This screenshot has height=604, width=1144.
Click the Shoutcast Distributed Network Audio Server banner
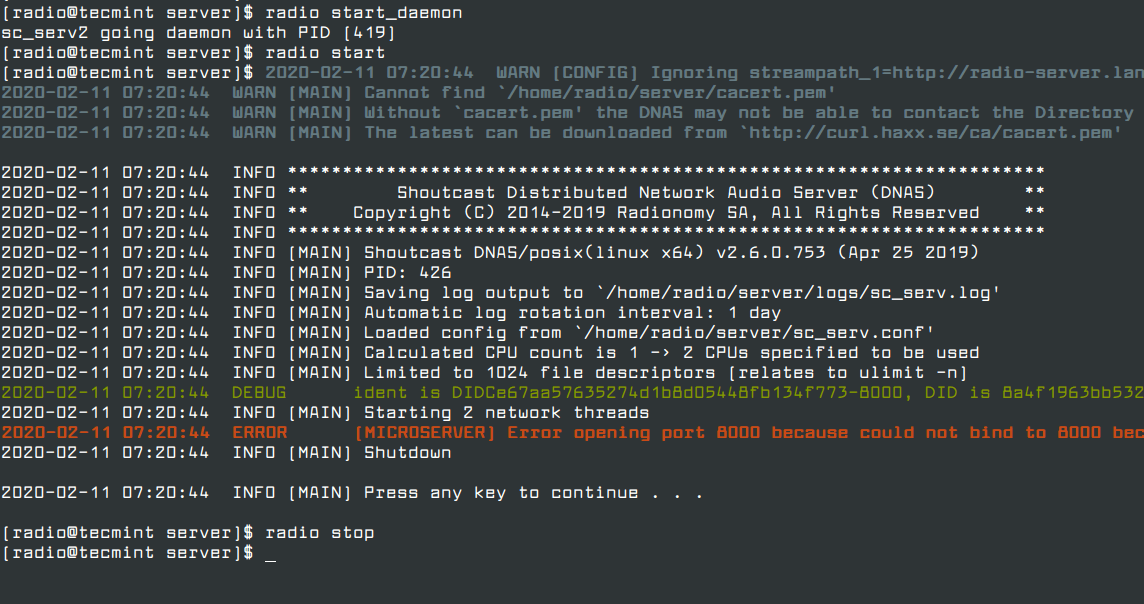tap(665, 193)
